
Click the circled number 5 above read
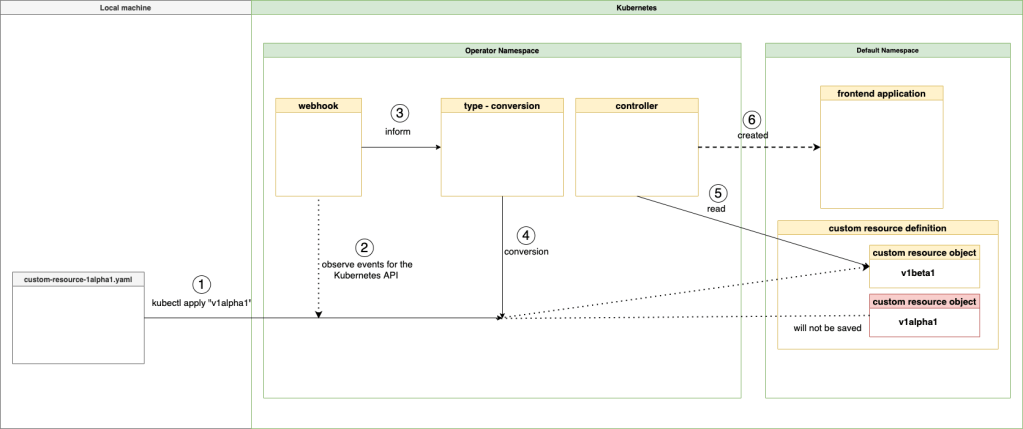[x=716, y=192]
